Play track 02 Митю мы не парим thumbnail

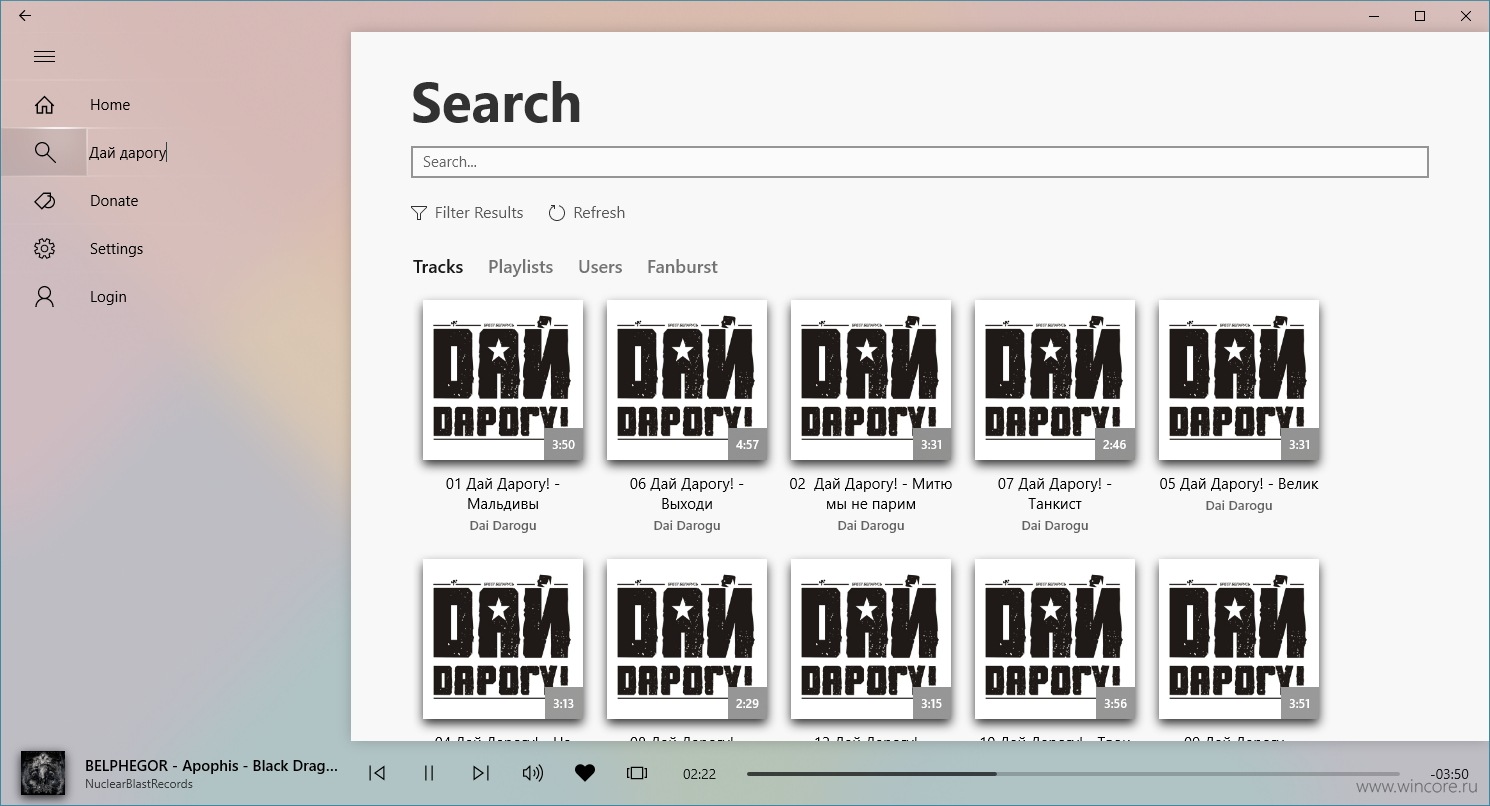click(x=871, y=380)
